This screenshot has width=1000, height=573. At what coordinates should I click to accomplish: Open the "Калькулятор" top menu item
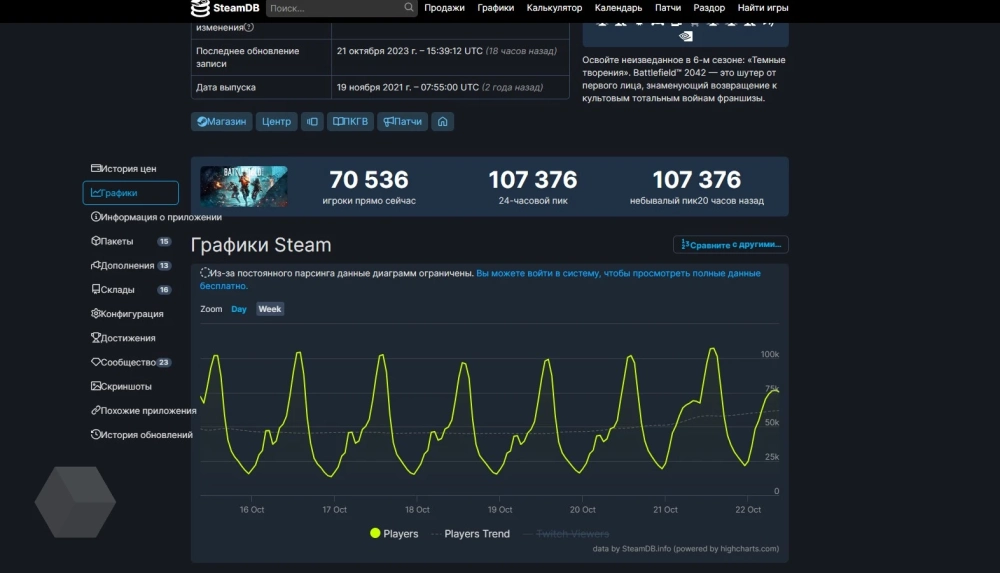pyautogui.click(x=554, y=8)
